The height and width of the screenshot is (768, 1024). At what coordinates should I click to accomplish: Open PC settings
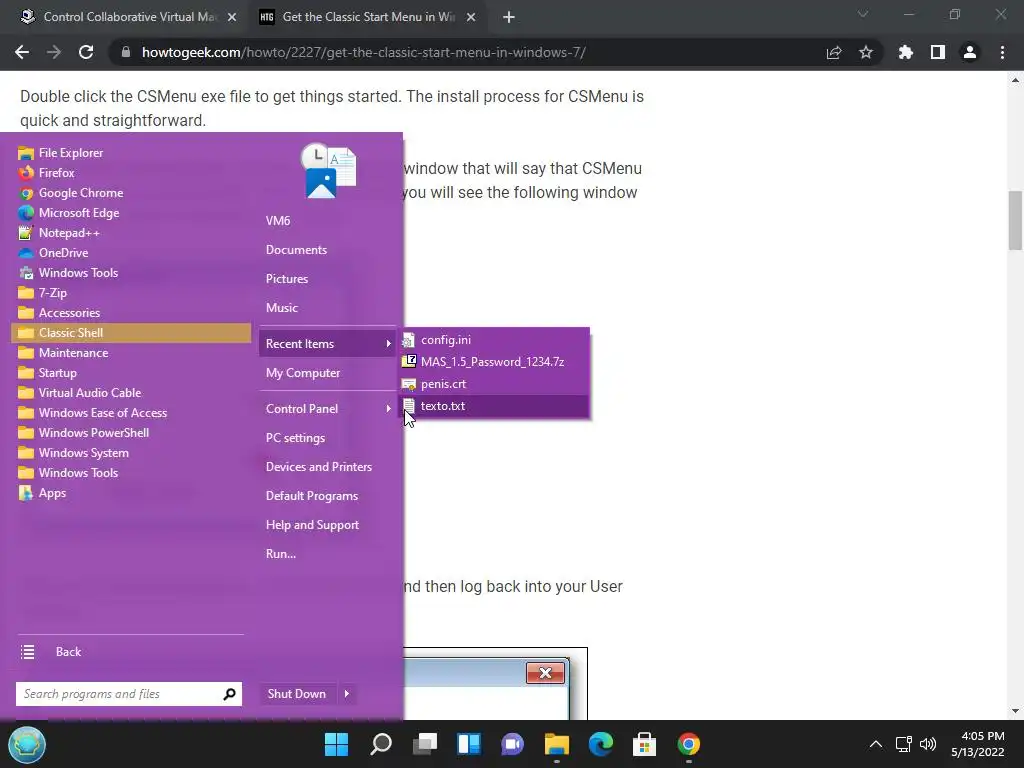[328, 438]
